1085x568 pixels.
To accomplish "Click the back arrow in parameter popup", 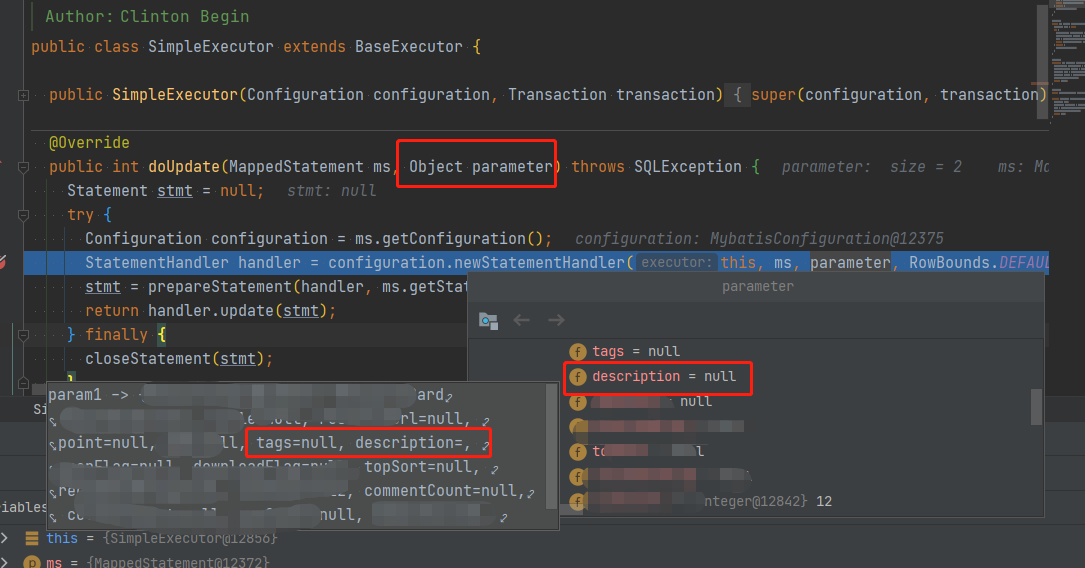I will click(x=521, y=320).
